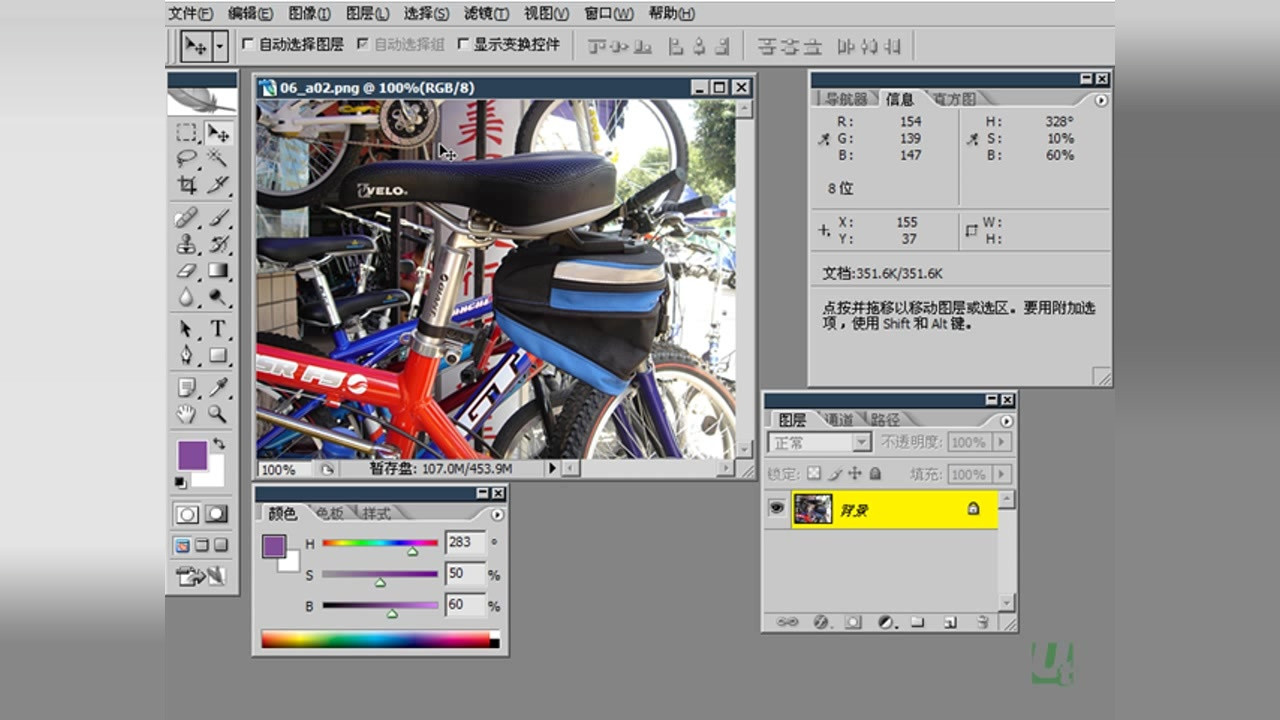Viewport: 1280px width, 720px height.
Task: Click the delete layer trash icon
Action: (x=983, y=622)
